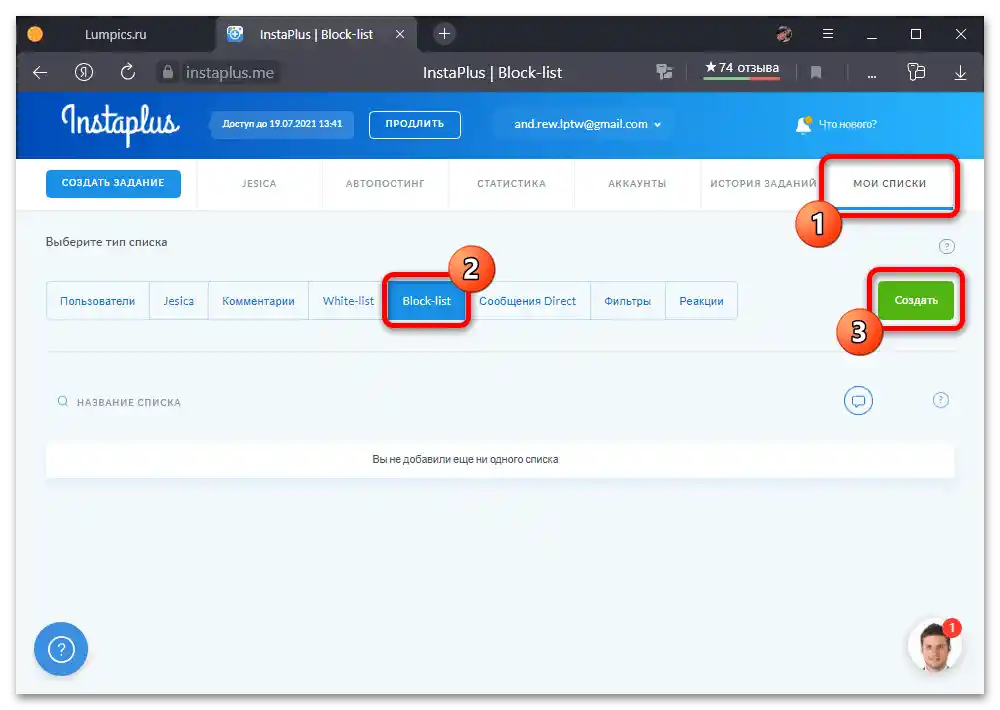Click the instaplus.me address field

[x=230, y=73]
